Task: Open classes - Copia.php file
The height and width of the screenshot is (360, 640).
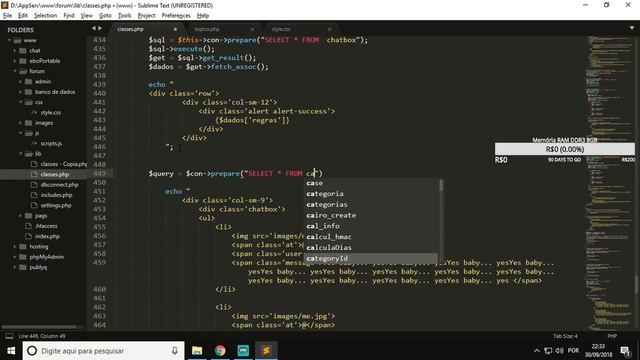Action: [x=63, y=164]
